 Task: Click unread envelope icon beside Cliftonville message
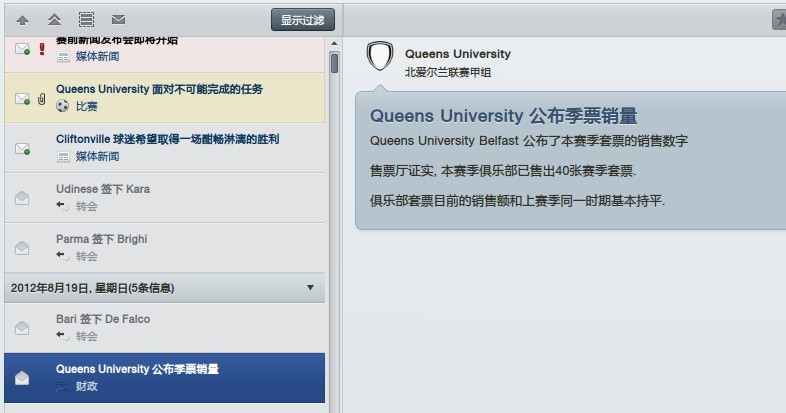[x=23, y=148]
